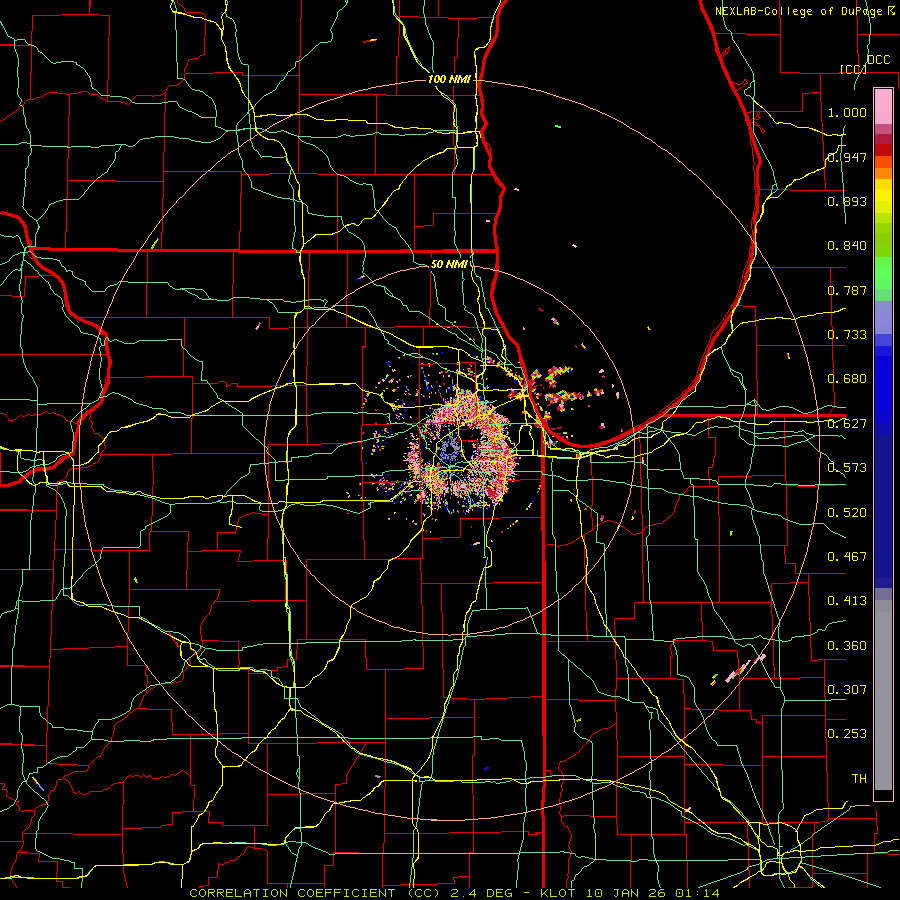Click the 50 NMI range ring label
The height and width of the screenshot is (900, 900).
click(x=449, y=264)
